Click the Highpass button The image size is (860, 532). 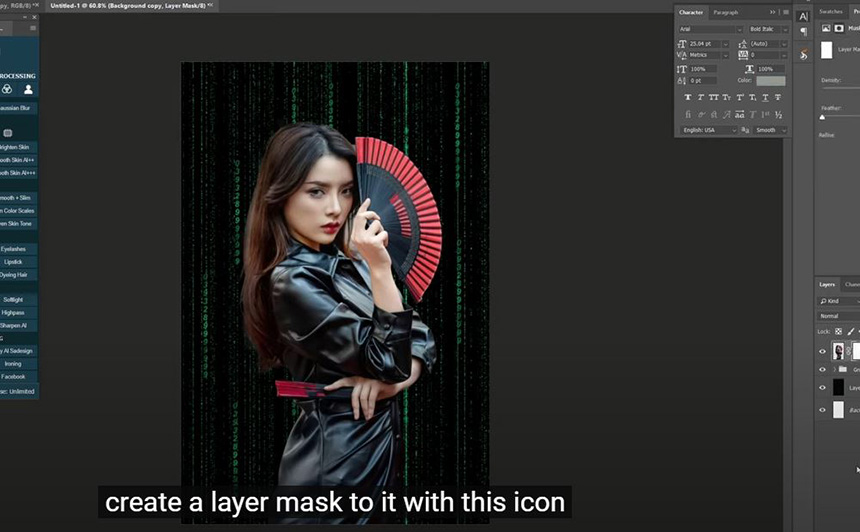click(13, 313)
